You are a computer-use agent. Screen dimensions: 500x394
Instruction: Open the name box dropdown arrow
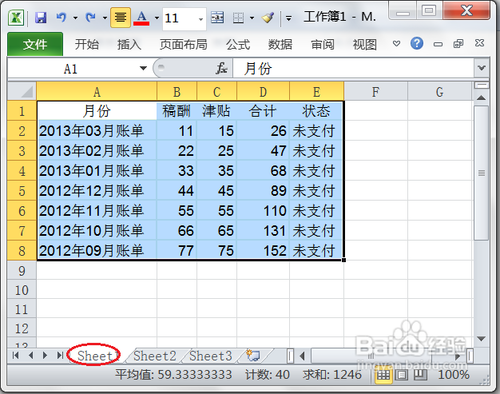(x=143, y=68)
